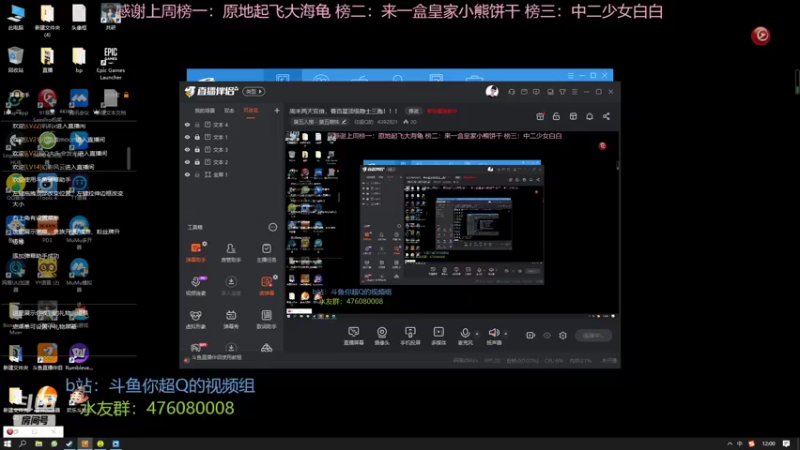800x450 pixels.
Task: Start recording with the camcorder icon
Action: coord(531,335)
